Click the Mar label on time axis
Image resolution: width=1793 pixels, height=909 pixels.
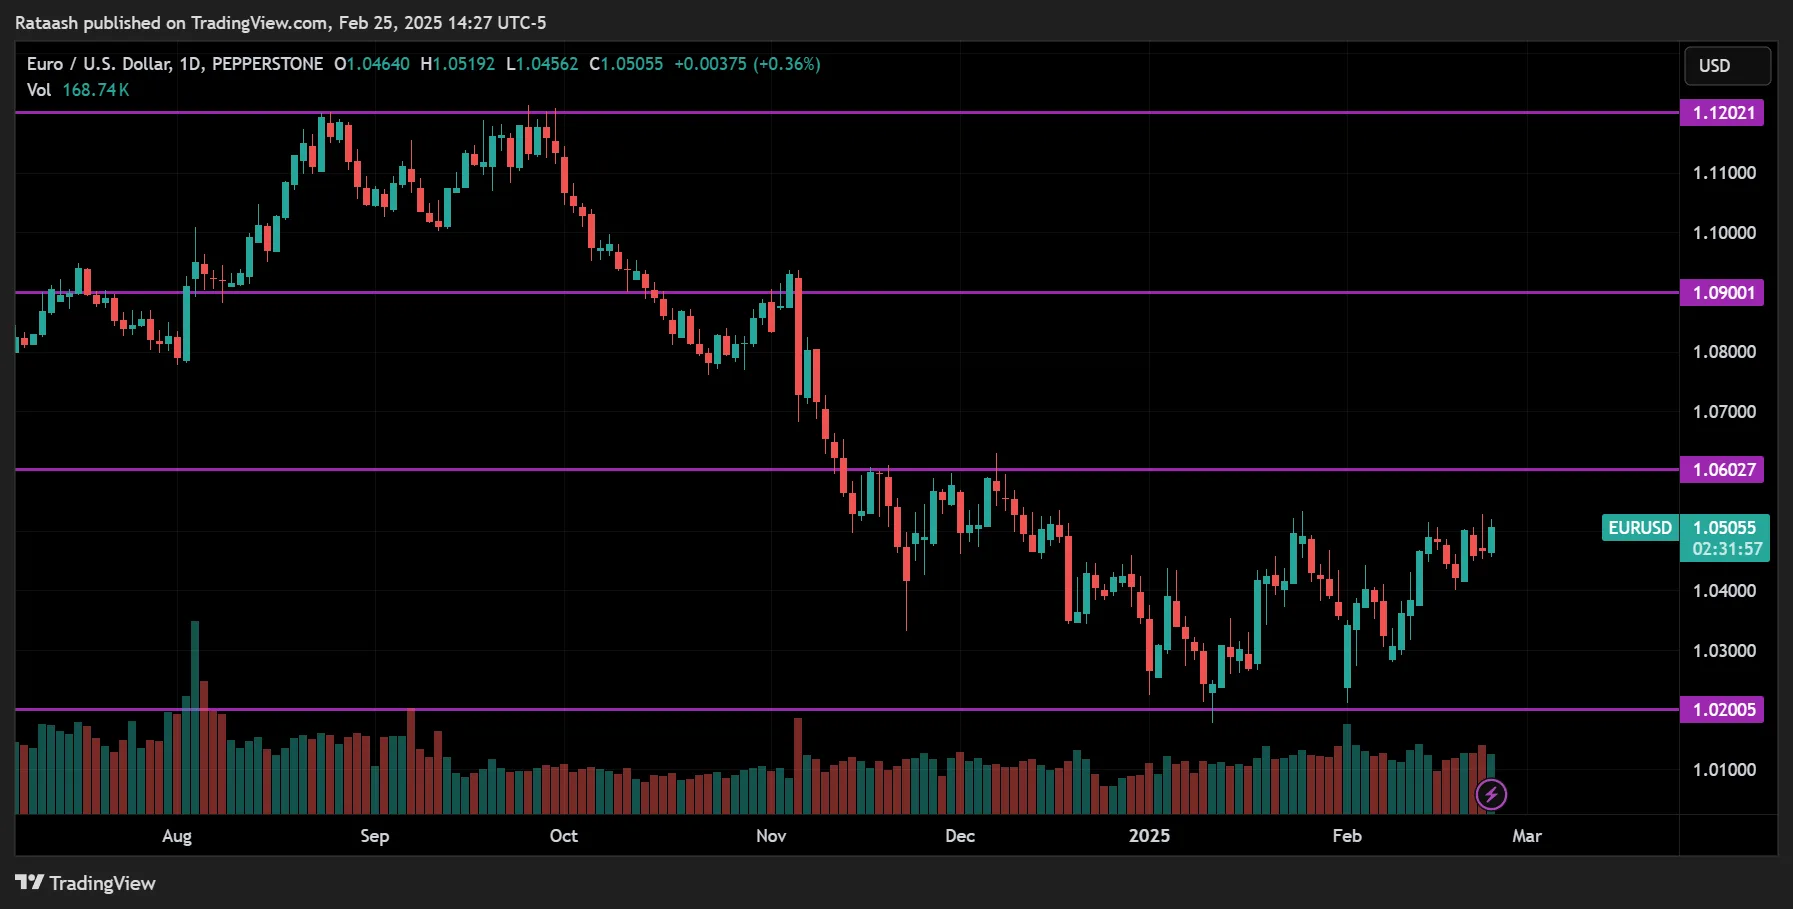point(1526,836)
